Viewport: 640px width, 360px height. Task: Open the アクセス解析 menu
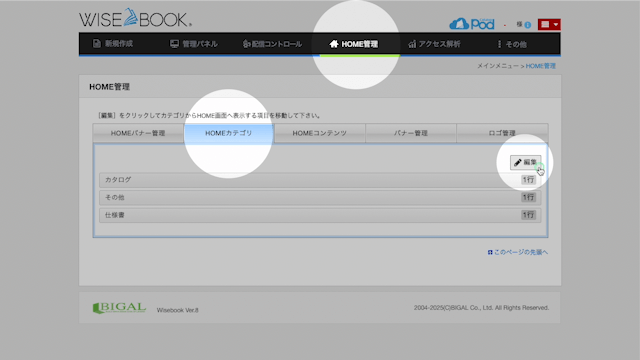click(x=434, y=44)
